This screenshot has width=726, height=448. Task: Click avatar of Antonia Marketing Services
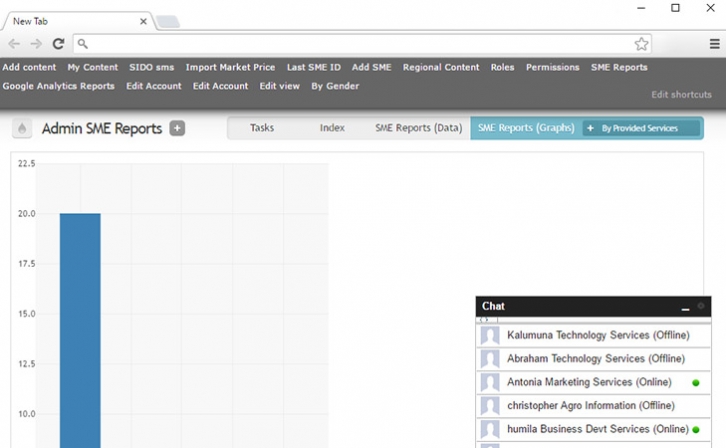[x=490, y=382]
